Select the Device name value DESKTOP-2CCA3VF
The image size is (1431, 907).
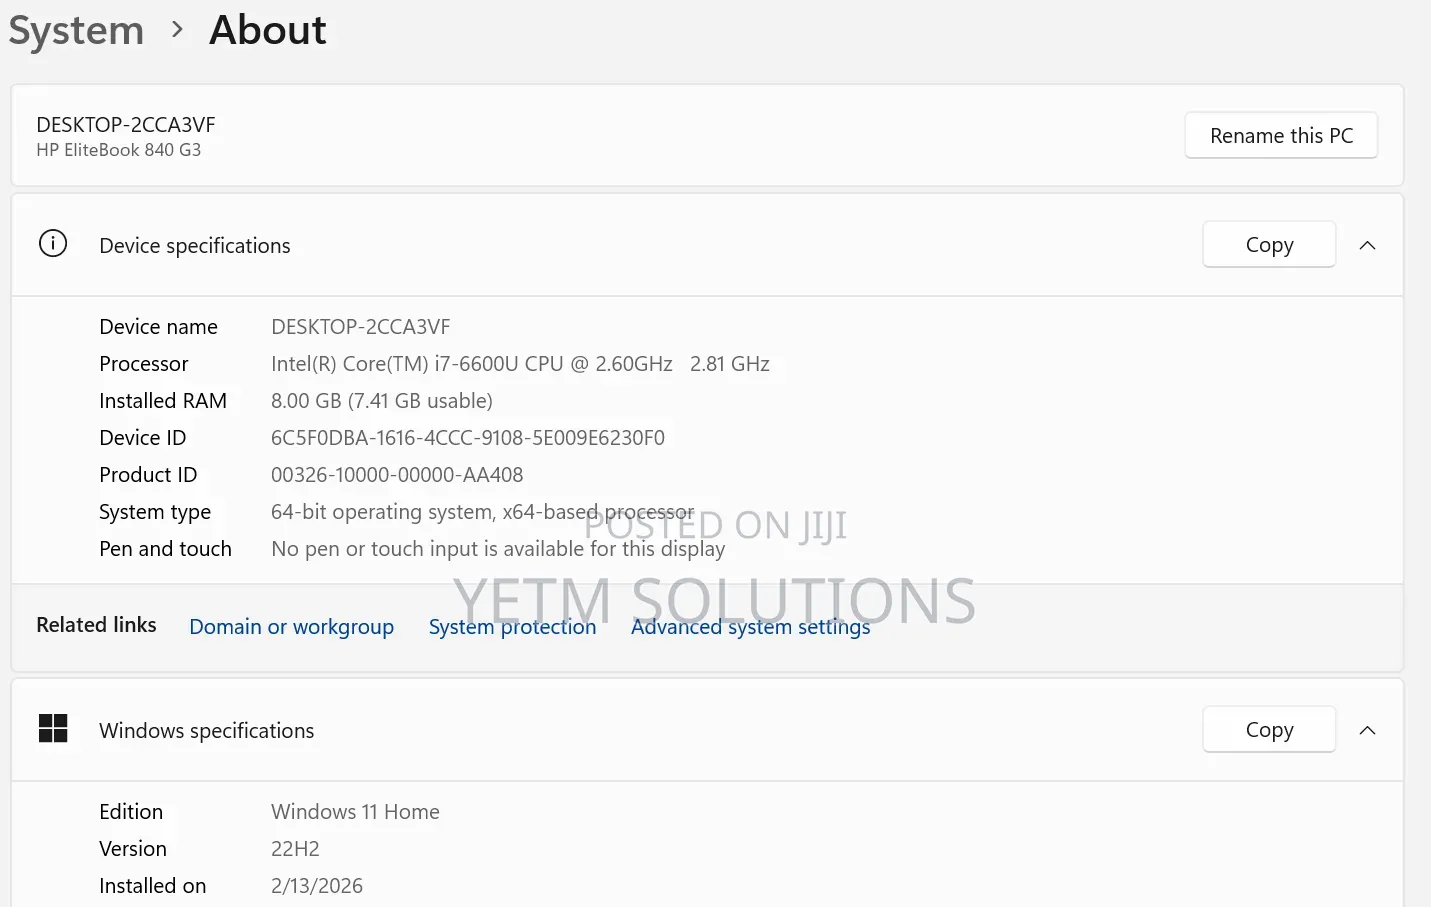click(361, 327)
